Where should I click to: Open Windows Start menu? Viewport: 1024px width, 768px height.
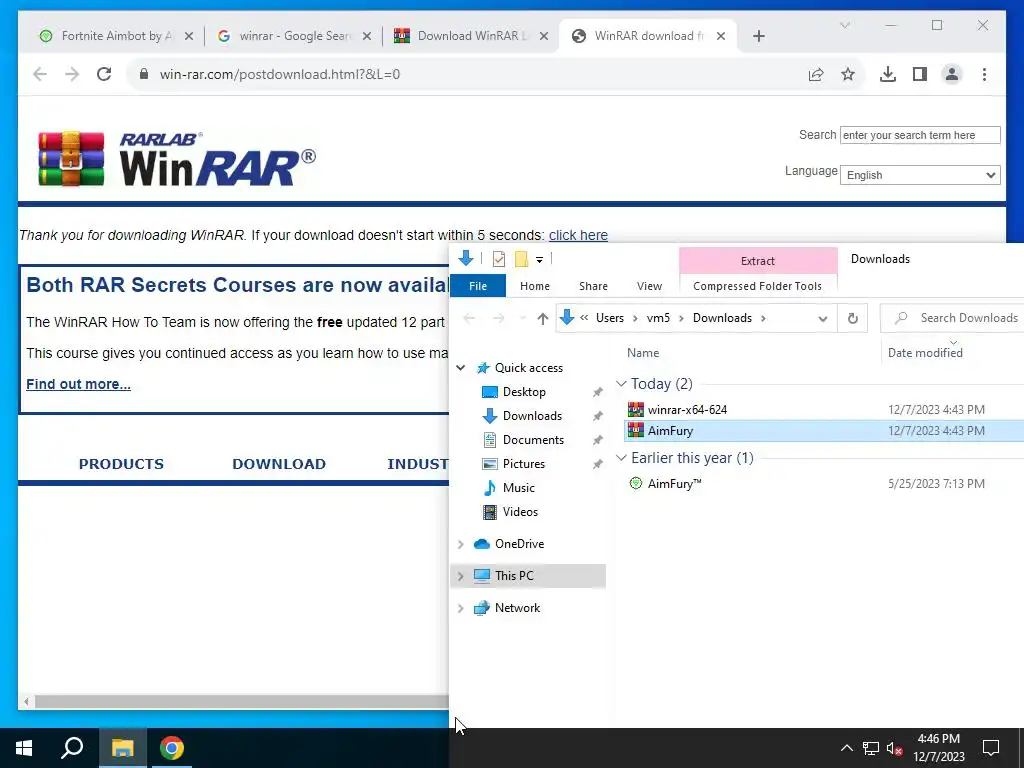point(24,748)
